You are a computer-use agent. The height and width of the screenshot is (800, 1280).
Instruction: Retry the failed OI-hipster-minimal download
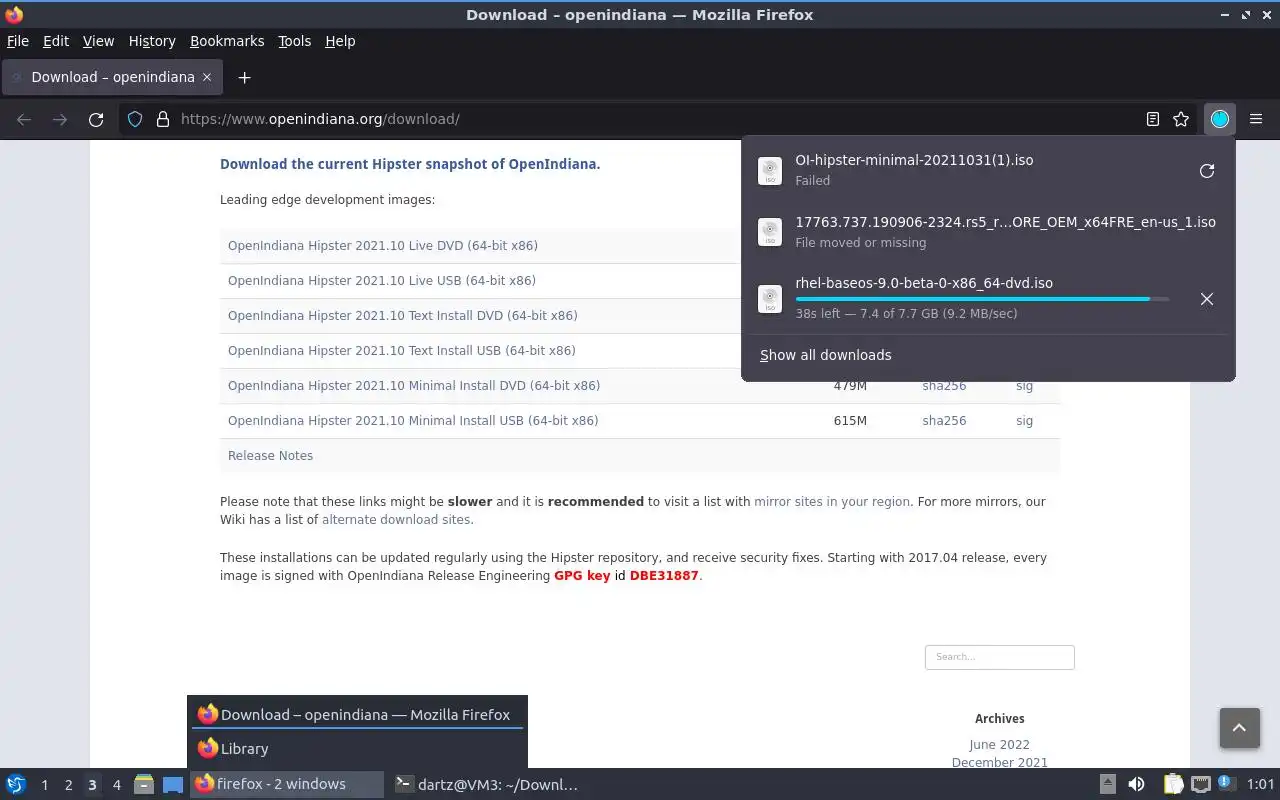1207,171
